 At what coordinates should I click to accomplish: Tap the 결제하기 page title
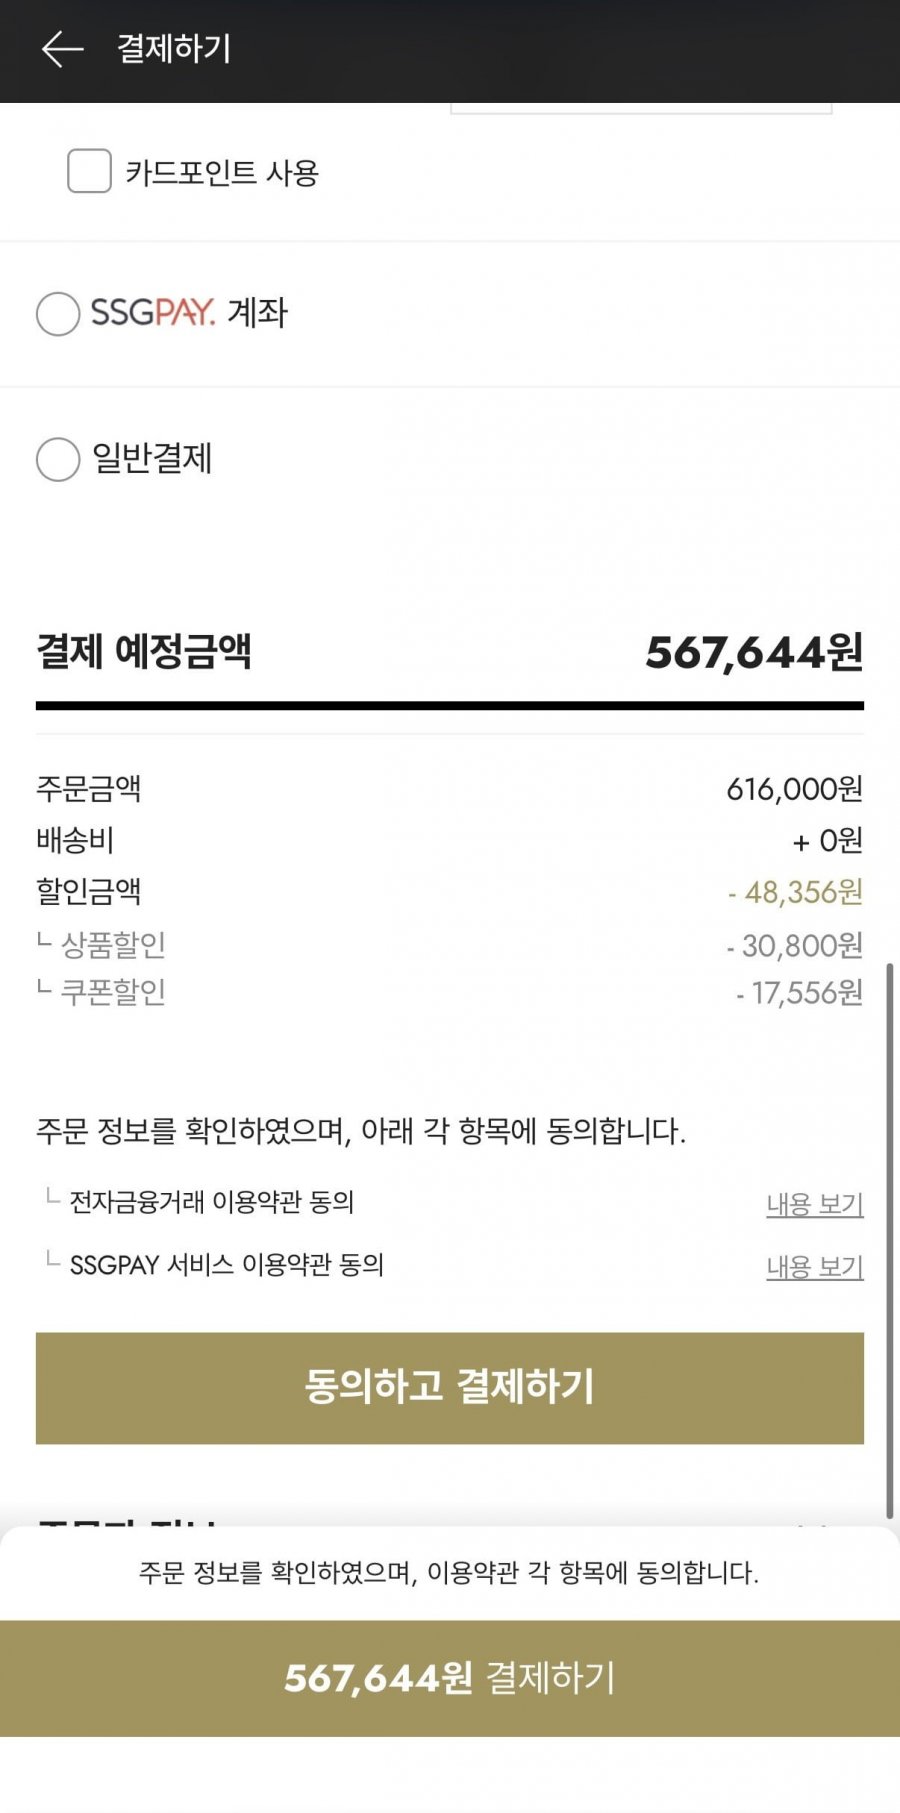coord(174,49)
